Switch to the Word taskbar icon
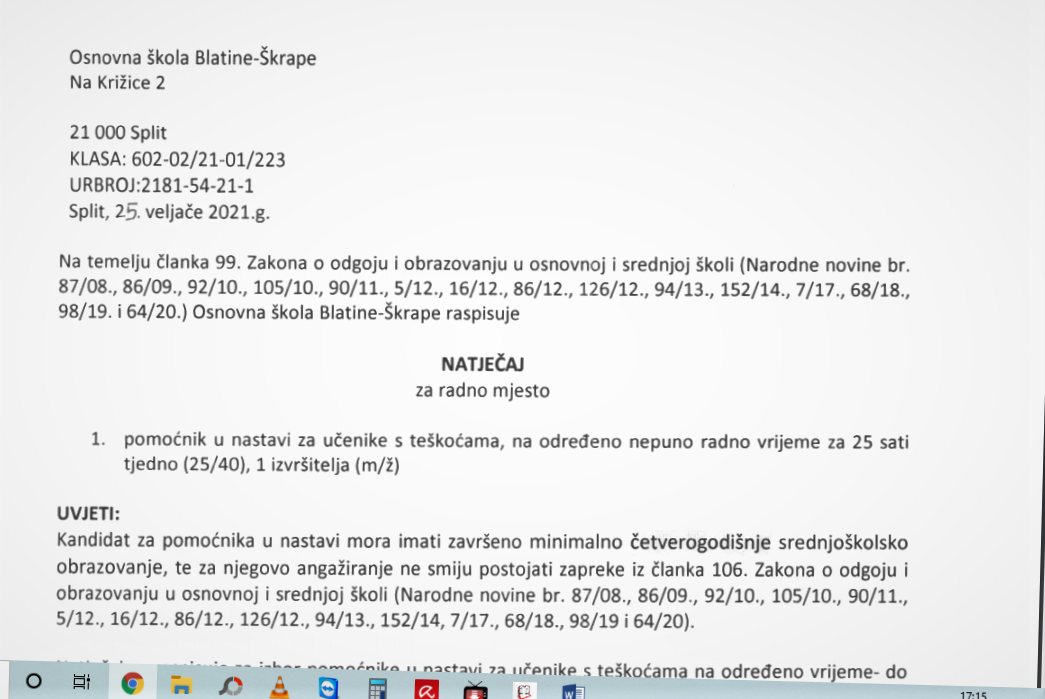The height and width of the screenshot is (699, 1045). click(573, 692)
